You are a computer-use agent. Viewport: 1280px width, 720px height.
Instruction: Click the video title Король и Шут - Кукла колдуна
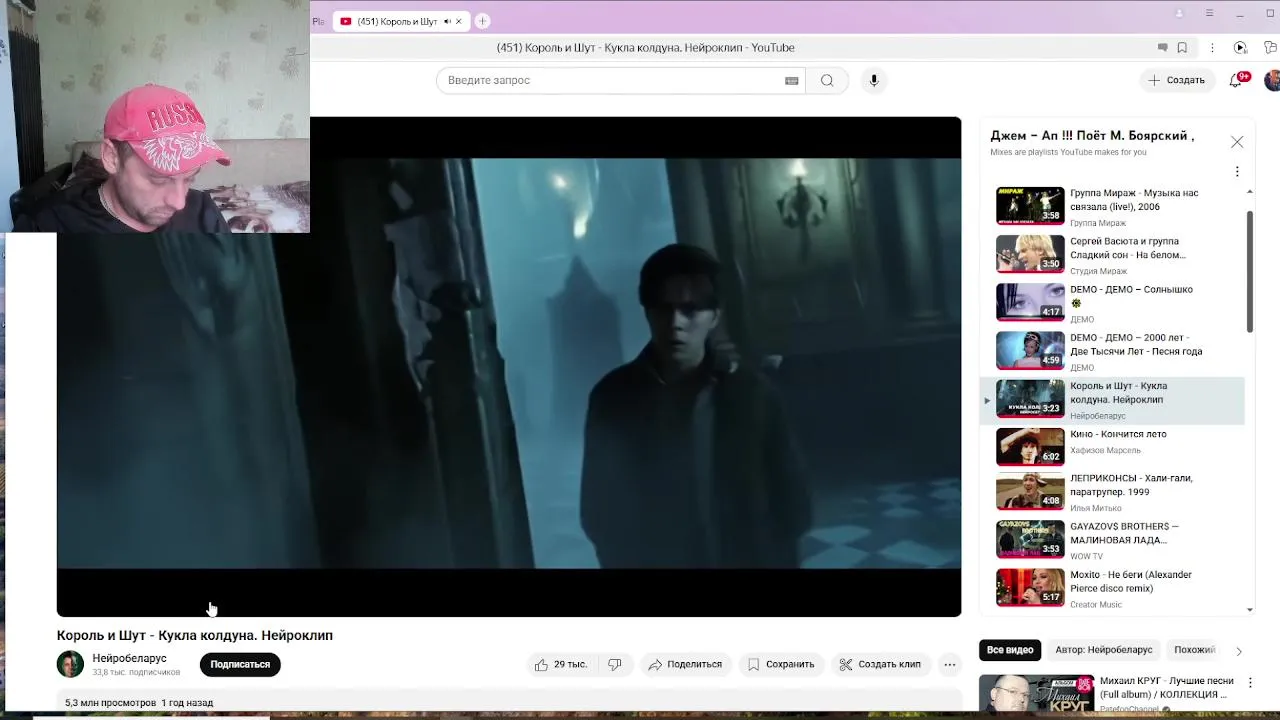coord(195,635)
